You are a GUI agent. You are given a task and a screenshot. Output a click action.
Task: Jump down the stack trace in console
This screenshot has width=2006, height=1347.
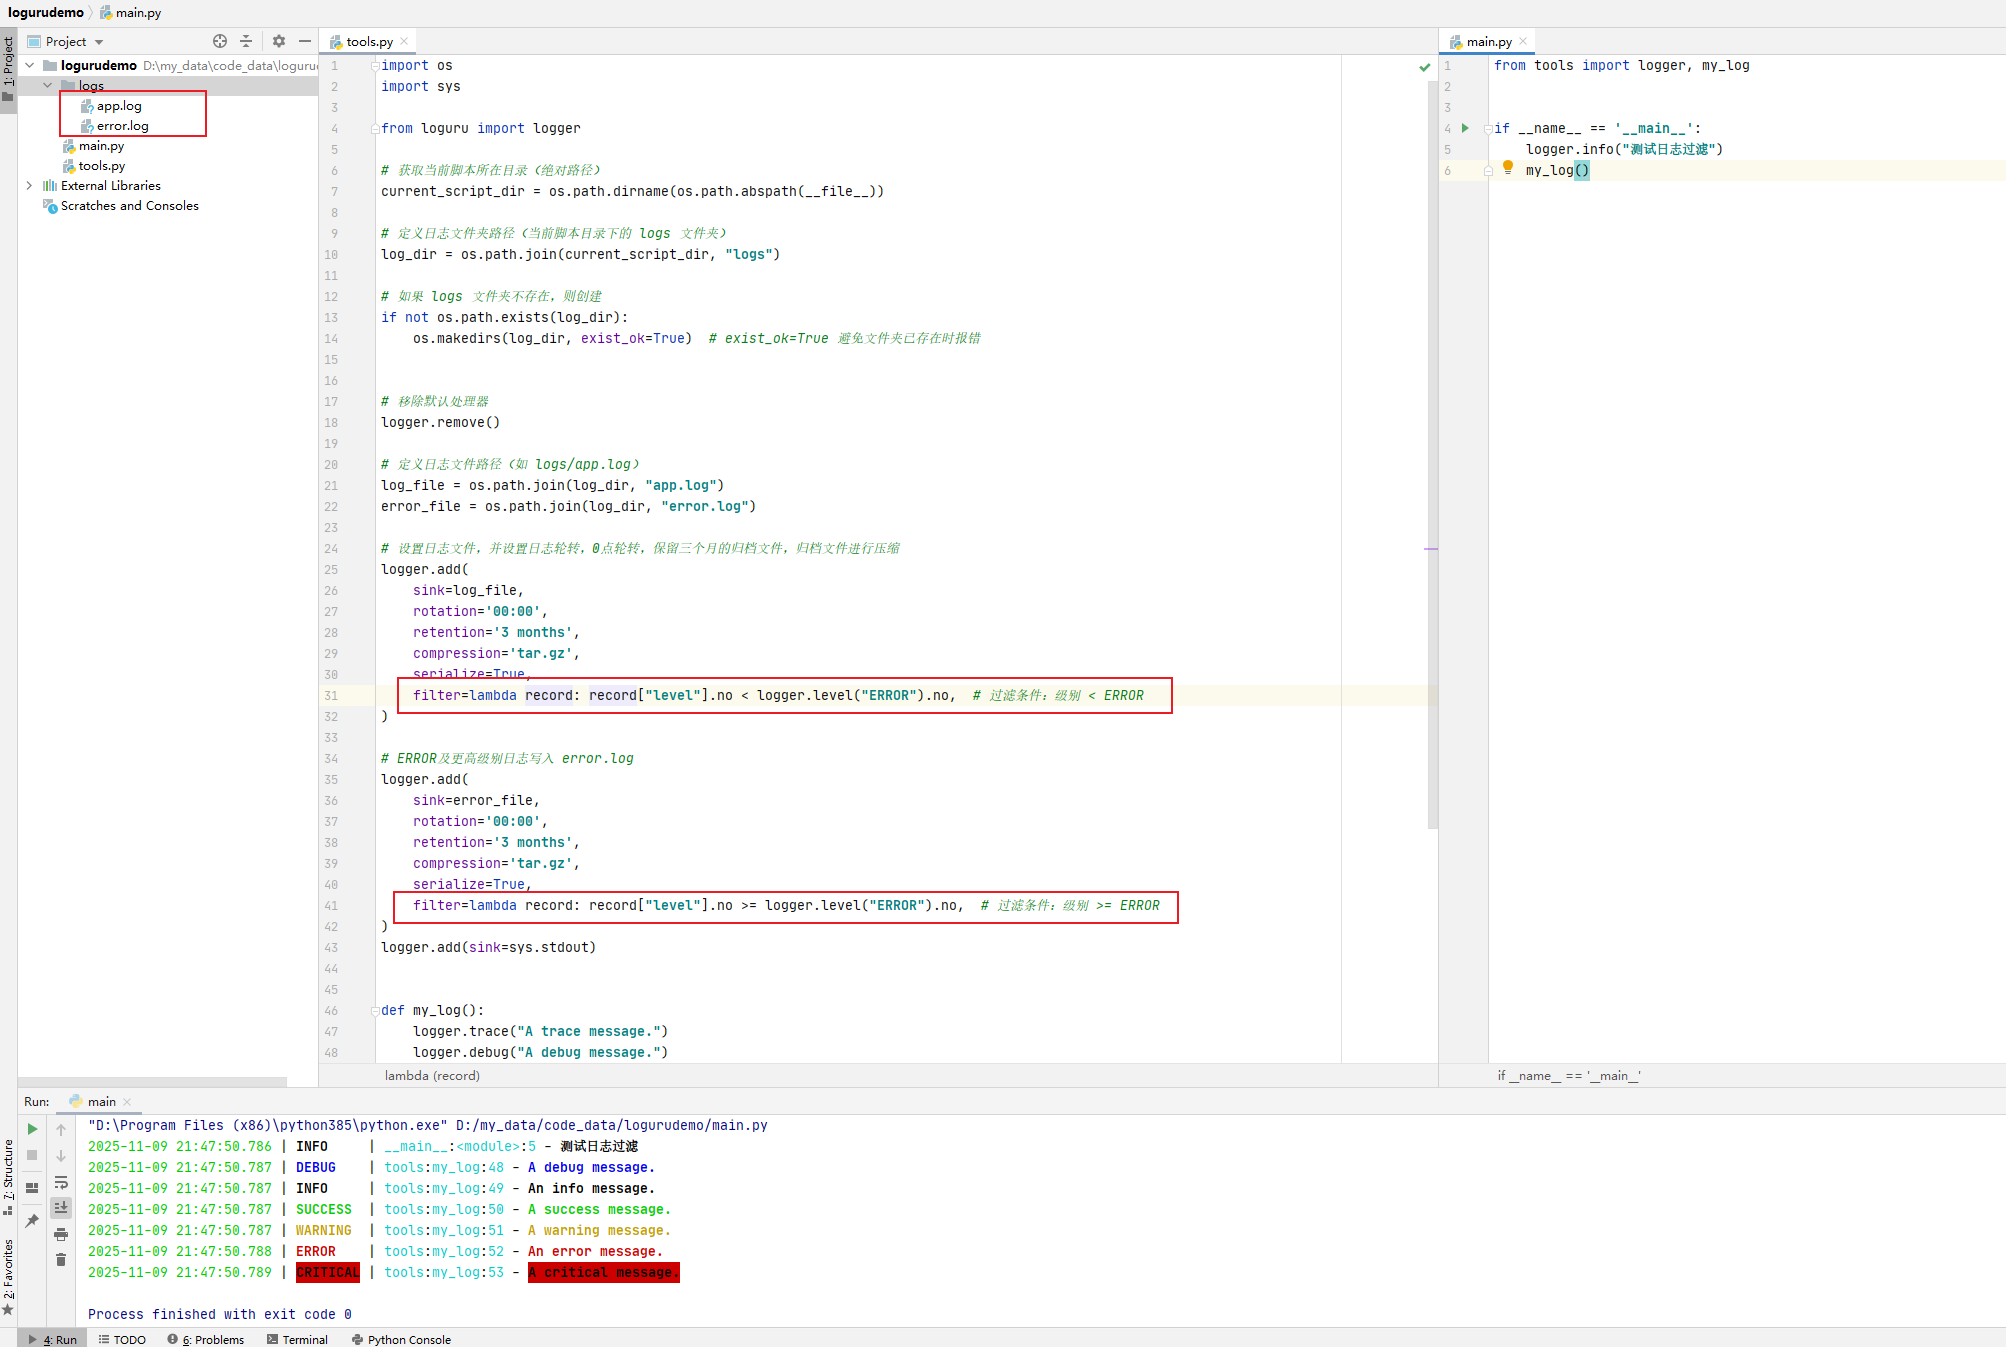pos(61,1156)
